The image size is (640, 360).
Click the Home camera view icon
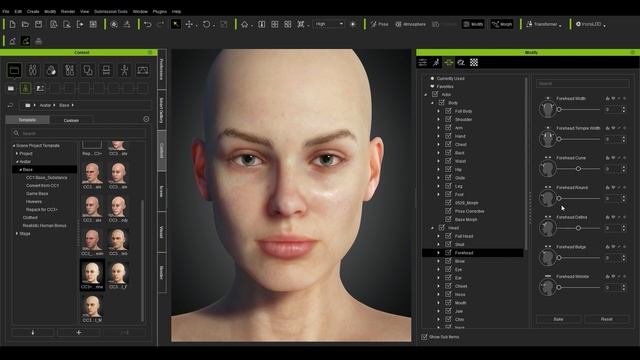(244, 24)
